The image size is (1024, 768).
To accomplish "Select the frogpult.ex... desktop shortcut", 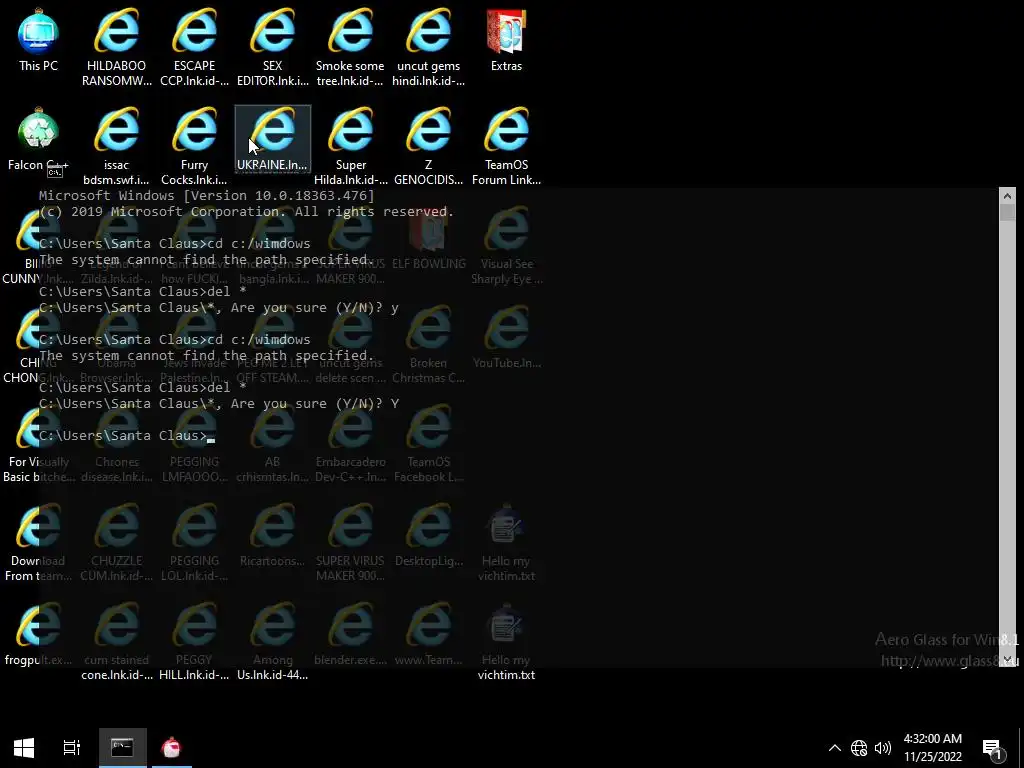I will pyautogui.click(x=38, y=634).
